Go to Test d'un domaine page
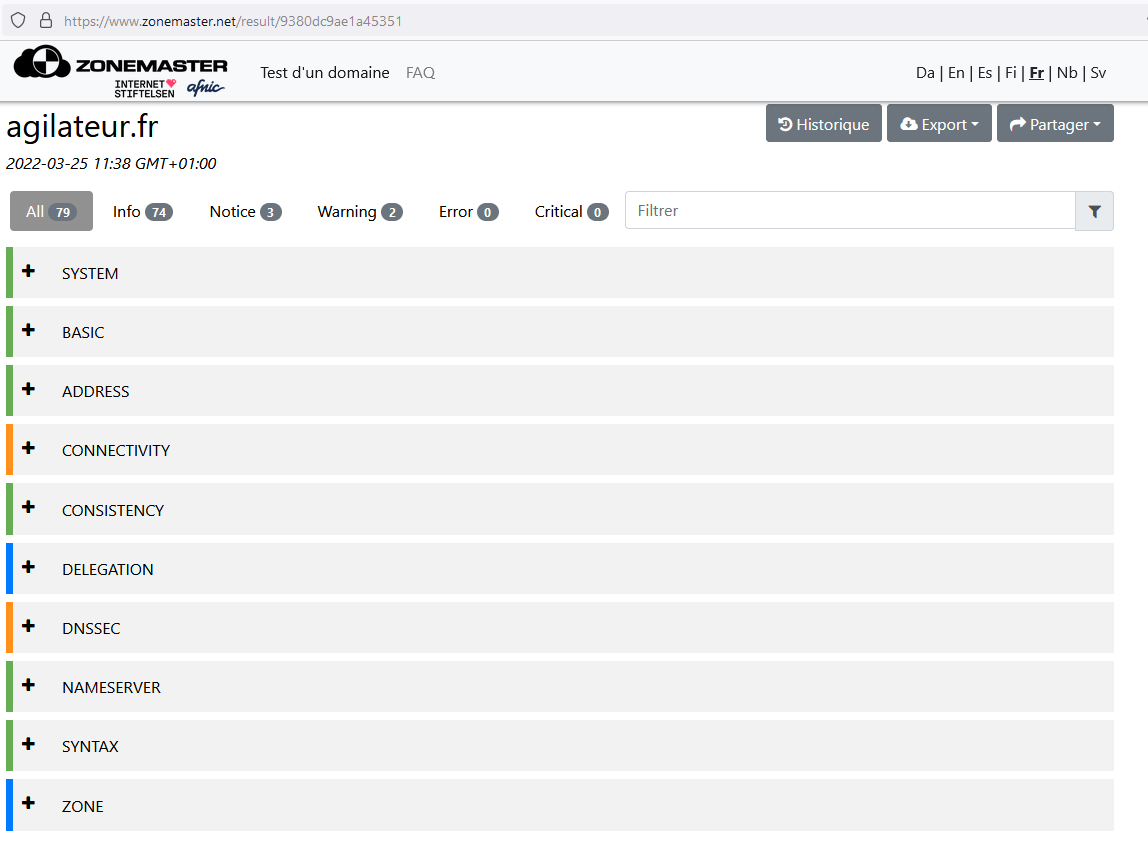The width and height of the screenshot is (1148, 856). pyautogui.click(x=325, y=73)
